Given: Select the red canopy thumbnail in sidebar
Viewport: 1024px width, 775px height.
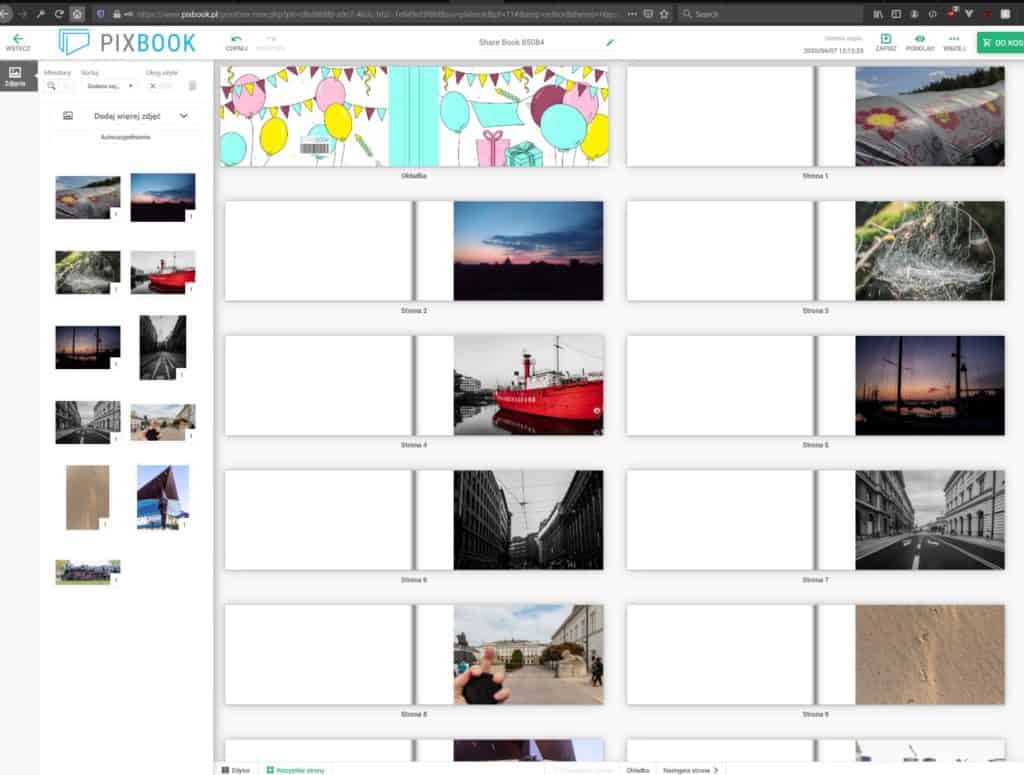Looking at the screenshot, I should pos(163,498).
